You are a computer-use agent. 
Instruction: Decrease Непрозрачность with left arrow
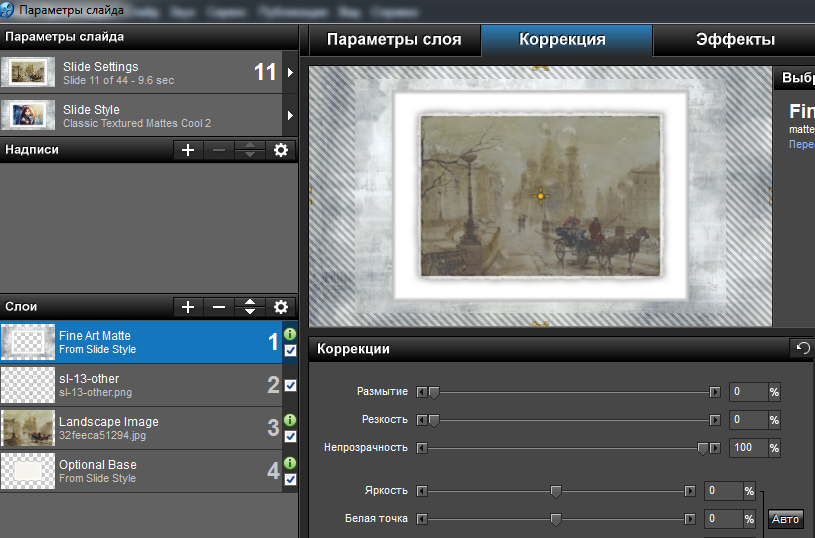point(422,448)
